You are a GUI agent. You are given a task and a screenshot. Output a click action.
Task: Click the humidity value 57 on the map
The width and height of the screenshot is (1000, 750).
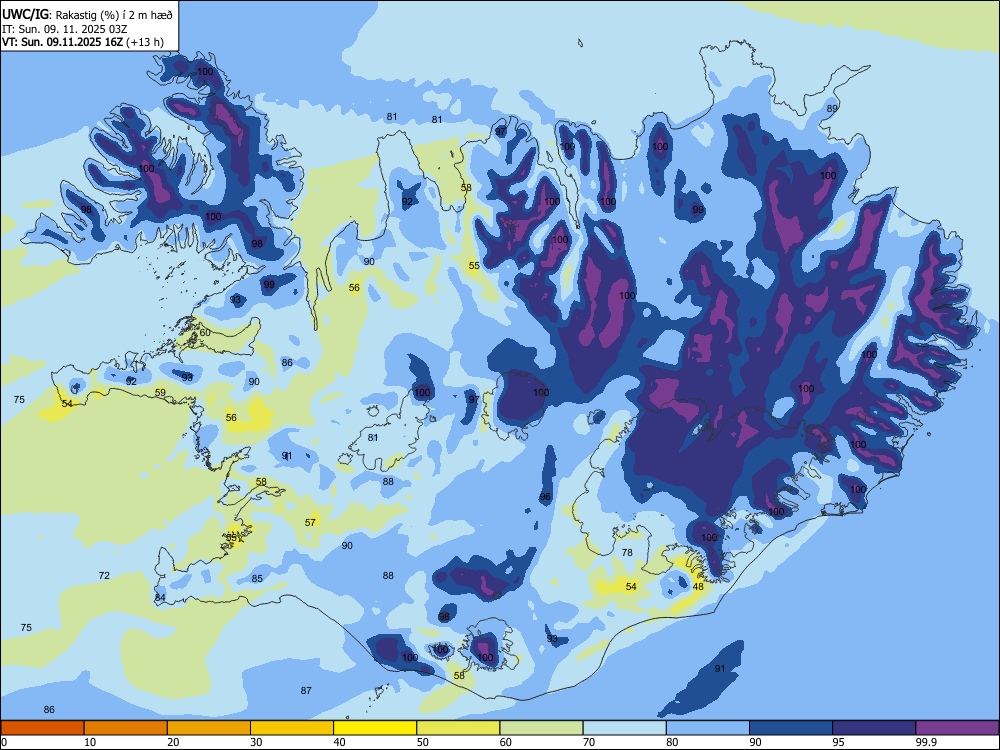(310, 522)
